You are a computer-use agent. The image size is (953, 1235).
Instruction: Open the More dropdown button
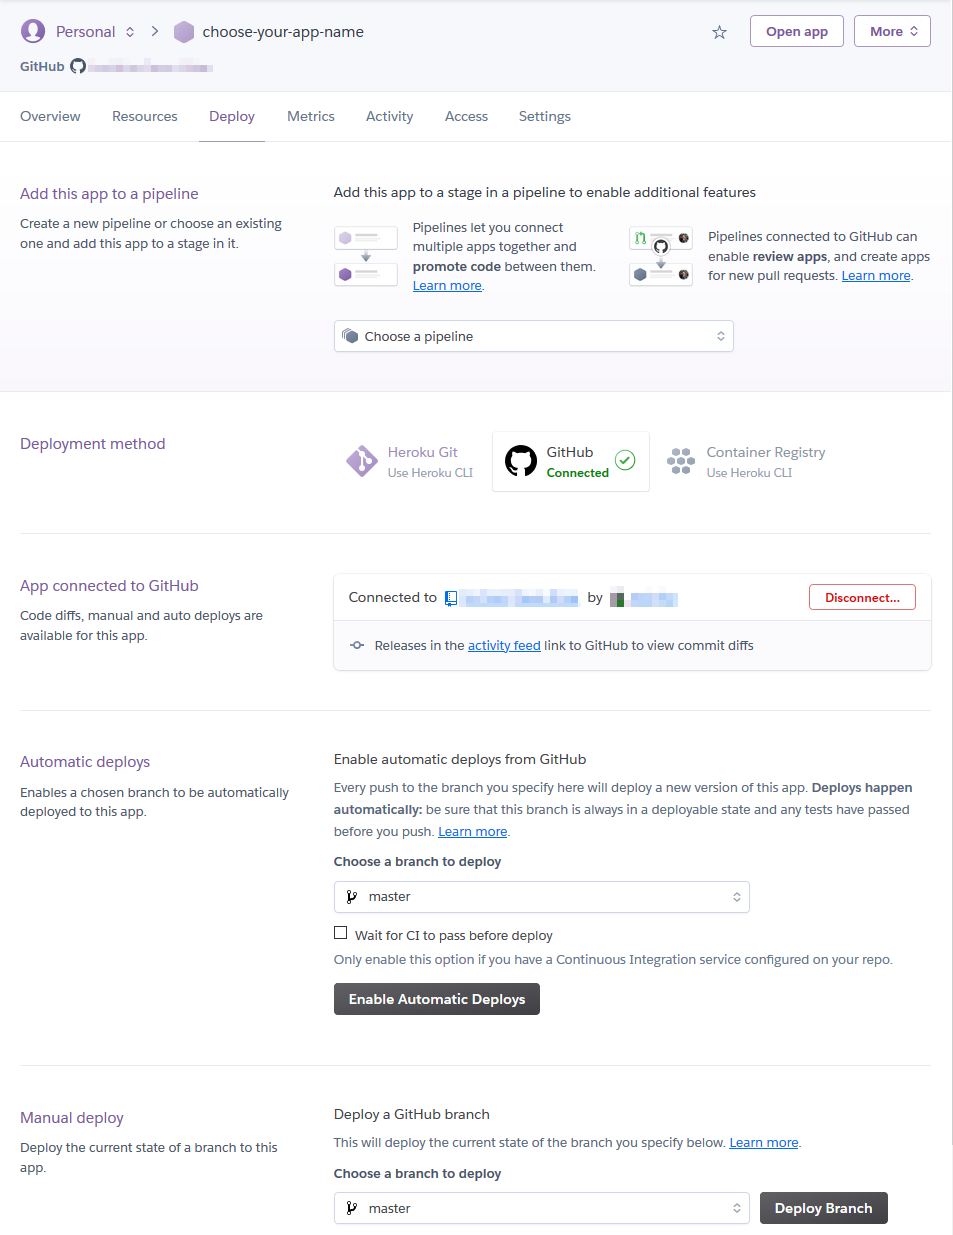pos(892,31)
